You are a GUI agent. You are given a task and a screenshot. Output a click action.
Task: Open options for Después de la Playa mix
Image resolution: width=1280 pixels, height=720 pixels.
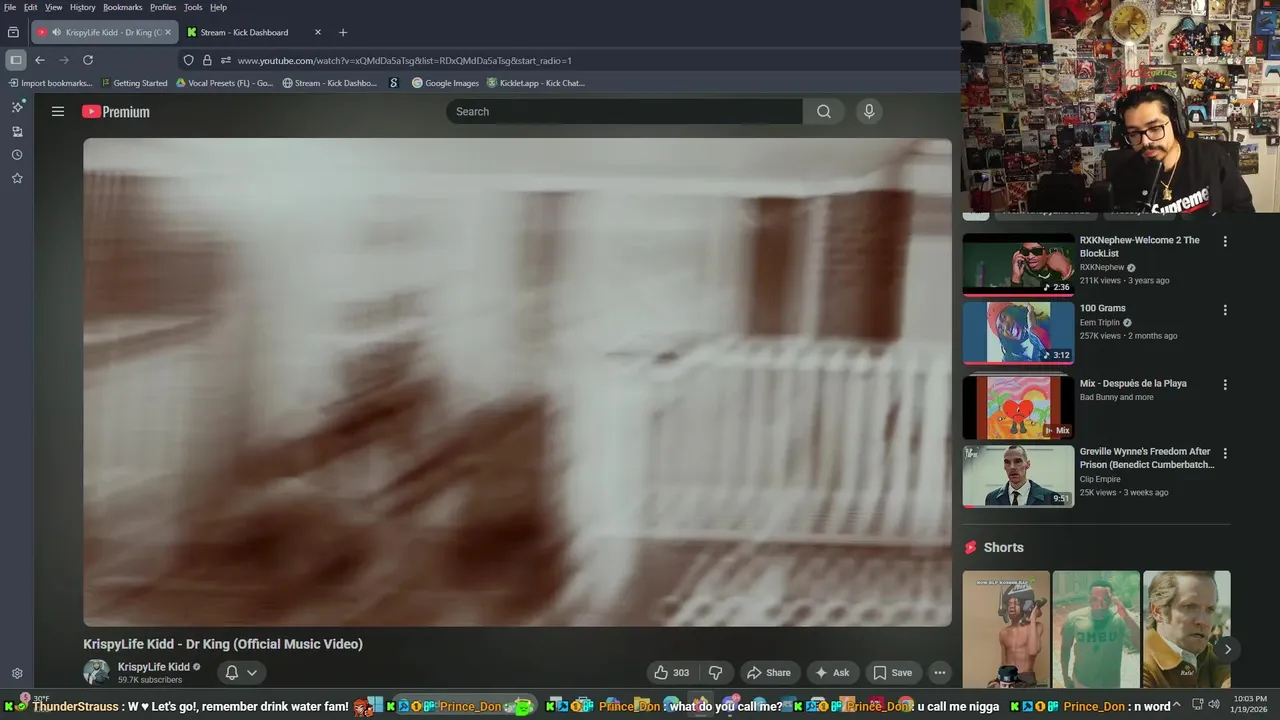(1225, 385)
